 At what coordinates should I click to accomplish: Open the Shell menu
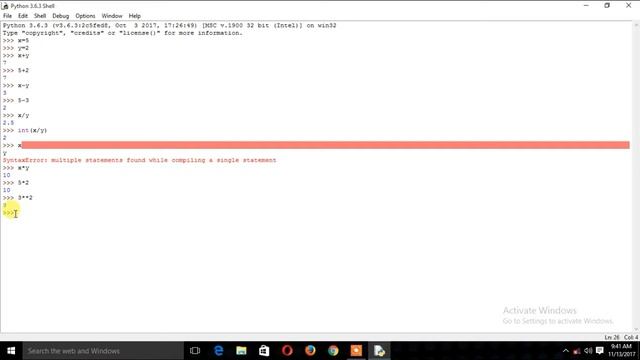tap(40, 16)
